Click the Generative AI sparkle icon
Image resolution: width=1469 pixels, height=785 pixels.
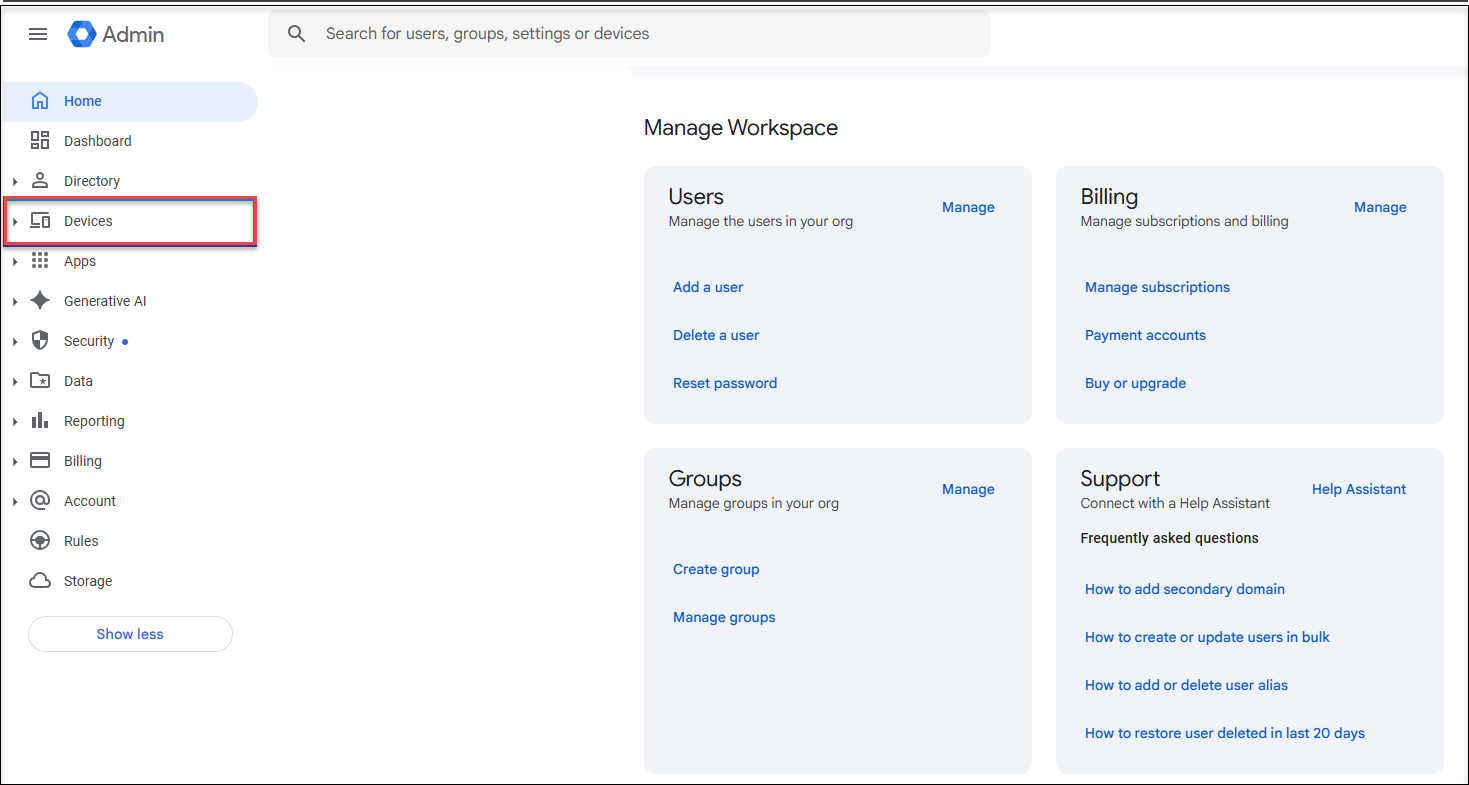click(40, 301)
